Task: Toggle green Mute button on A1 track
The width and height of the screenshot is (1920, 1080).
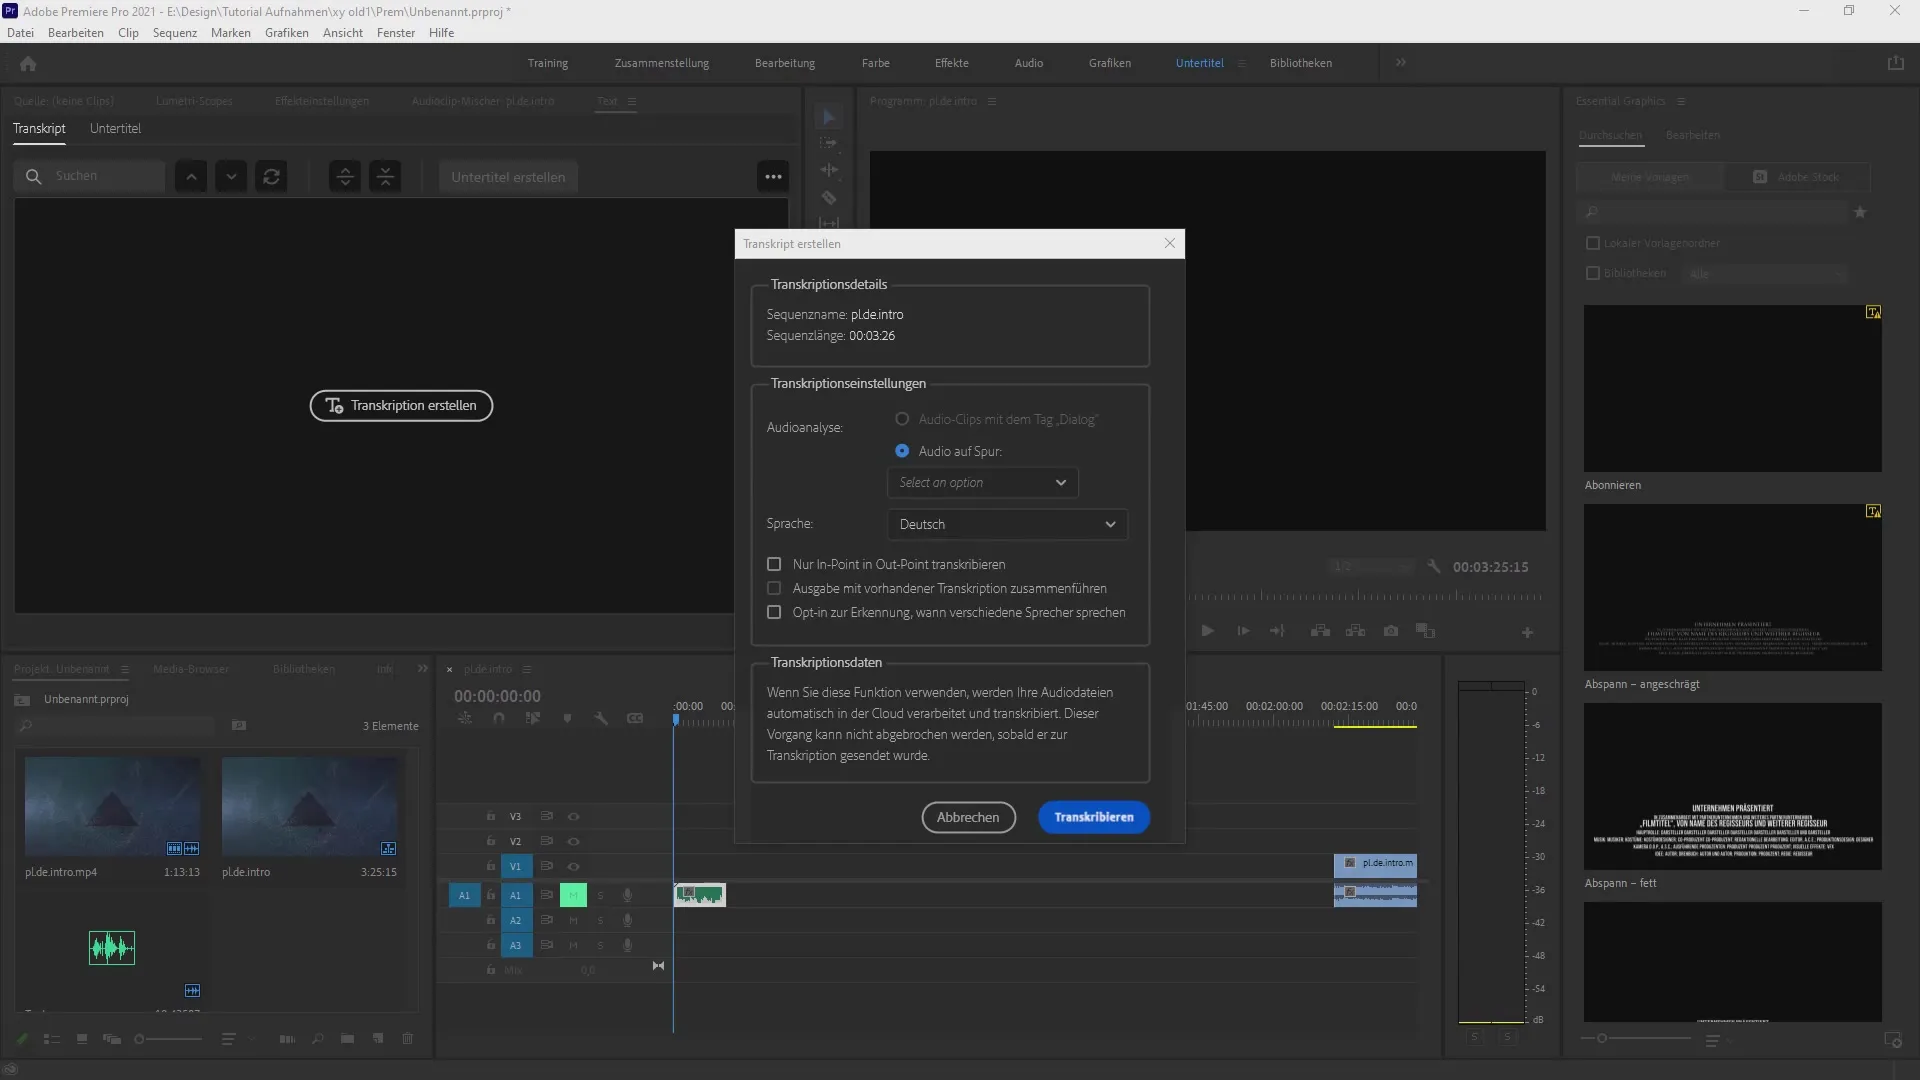Action: tap(573, 895)
